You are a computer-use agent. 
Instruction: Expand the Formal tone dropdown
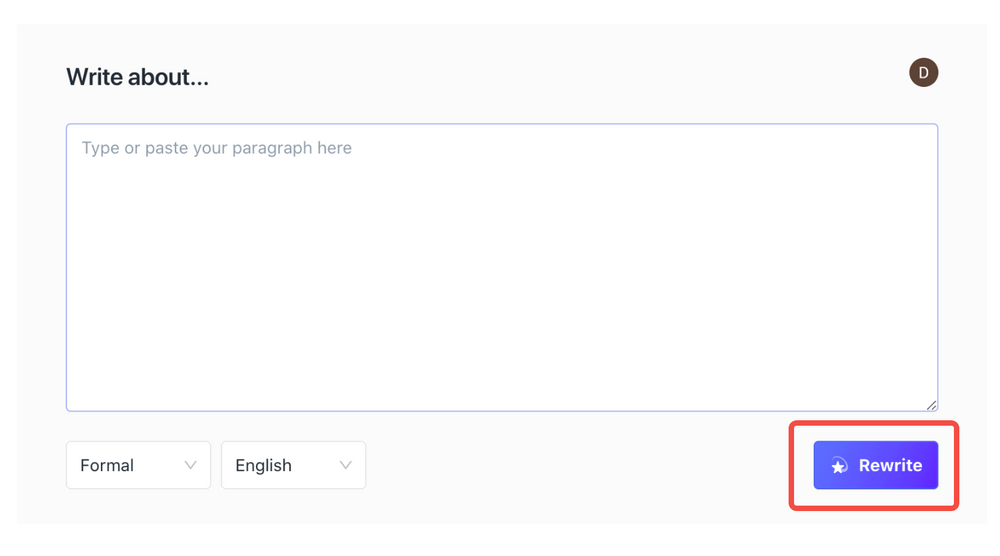138,465
